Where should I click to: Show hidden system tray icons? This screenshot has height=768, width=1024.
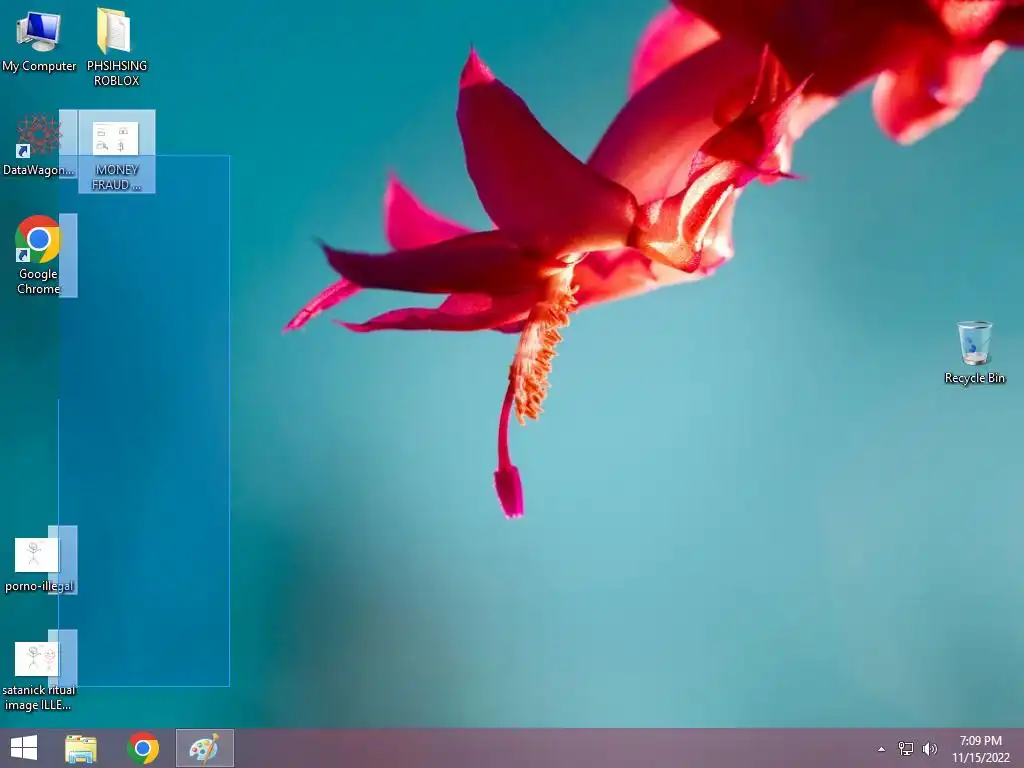(882, 749)
